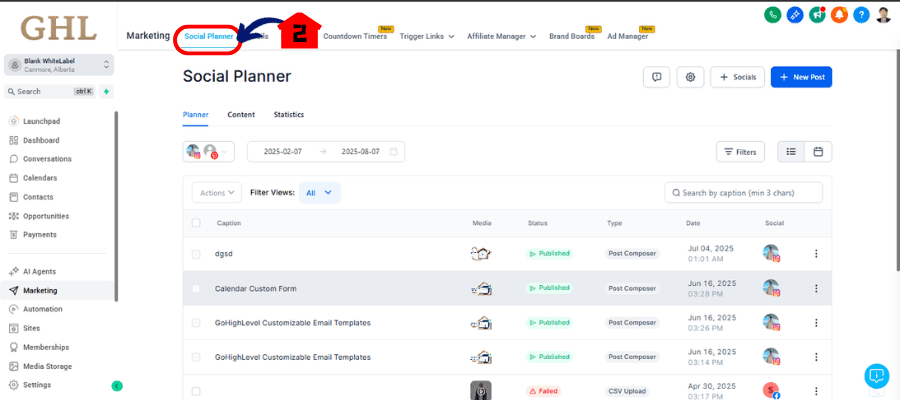The width and height of the screenshot is (900, 400).
Task: Open Ad Manager in top navigation
Action: click(x=628, y=36)
